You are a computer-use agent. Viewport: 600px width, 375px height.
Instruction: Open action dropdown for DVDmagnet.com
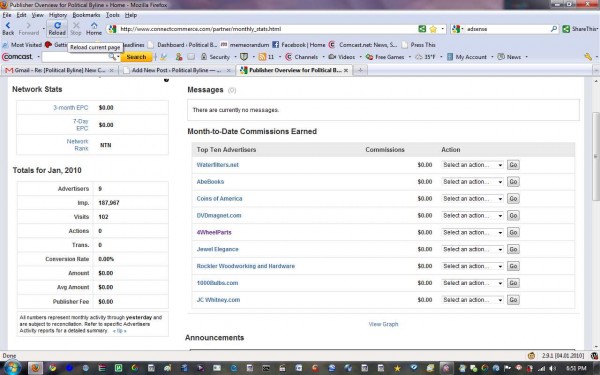click(473, 215)
